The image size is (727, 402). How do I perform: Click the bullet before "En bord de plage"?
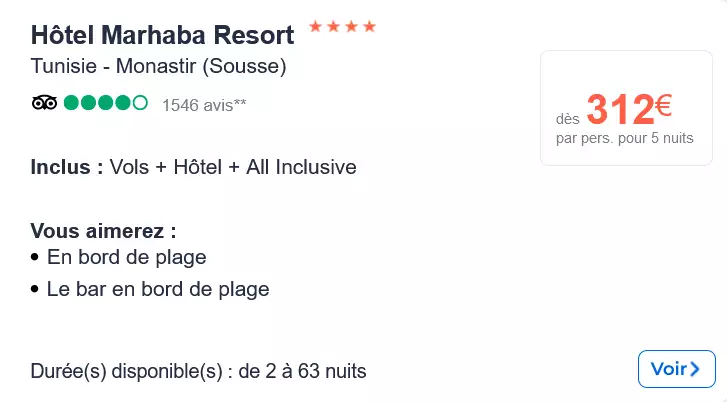(36, 258)
